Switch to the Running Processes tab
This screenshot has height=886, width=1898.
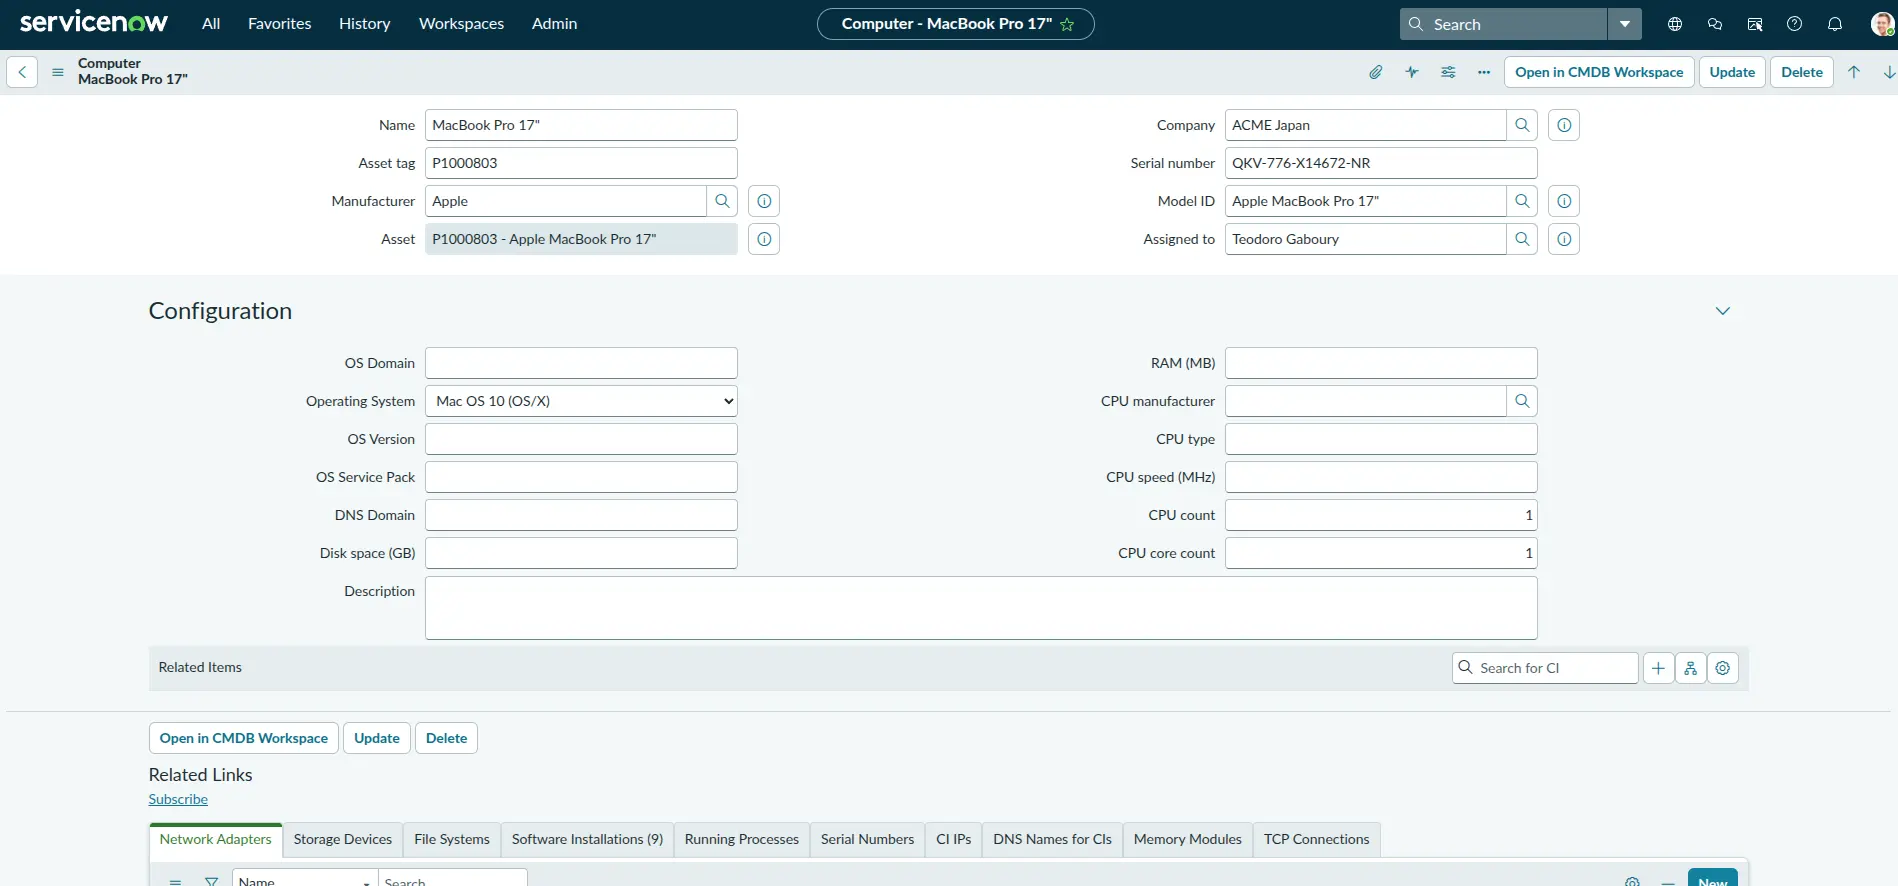[742, 840]
